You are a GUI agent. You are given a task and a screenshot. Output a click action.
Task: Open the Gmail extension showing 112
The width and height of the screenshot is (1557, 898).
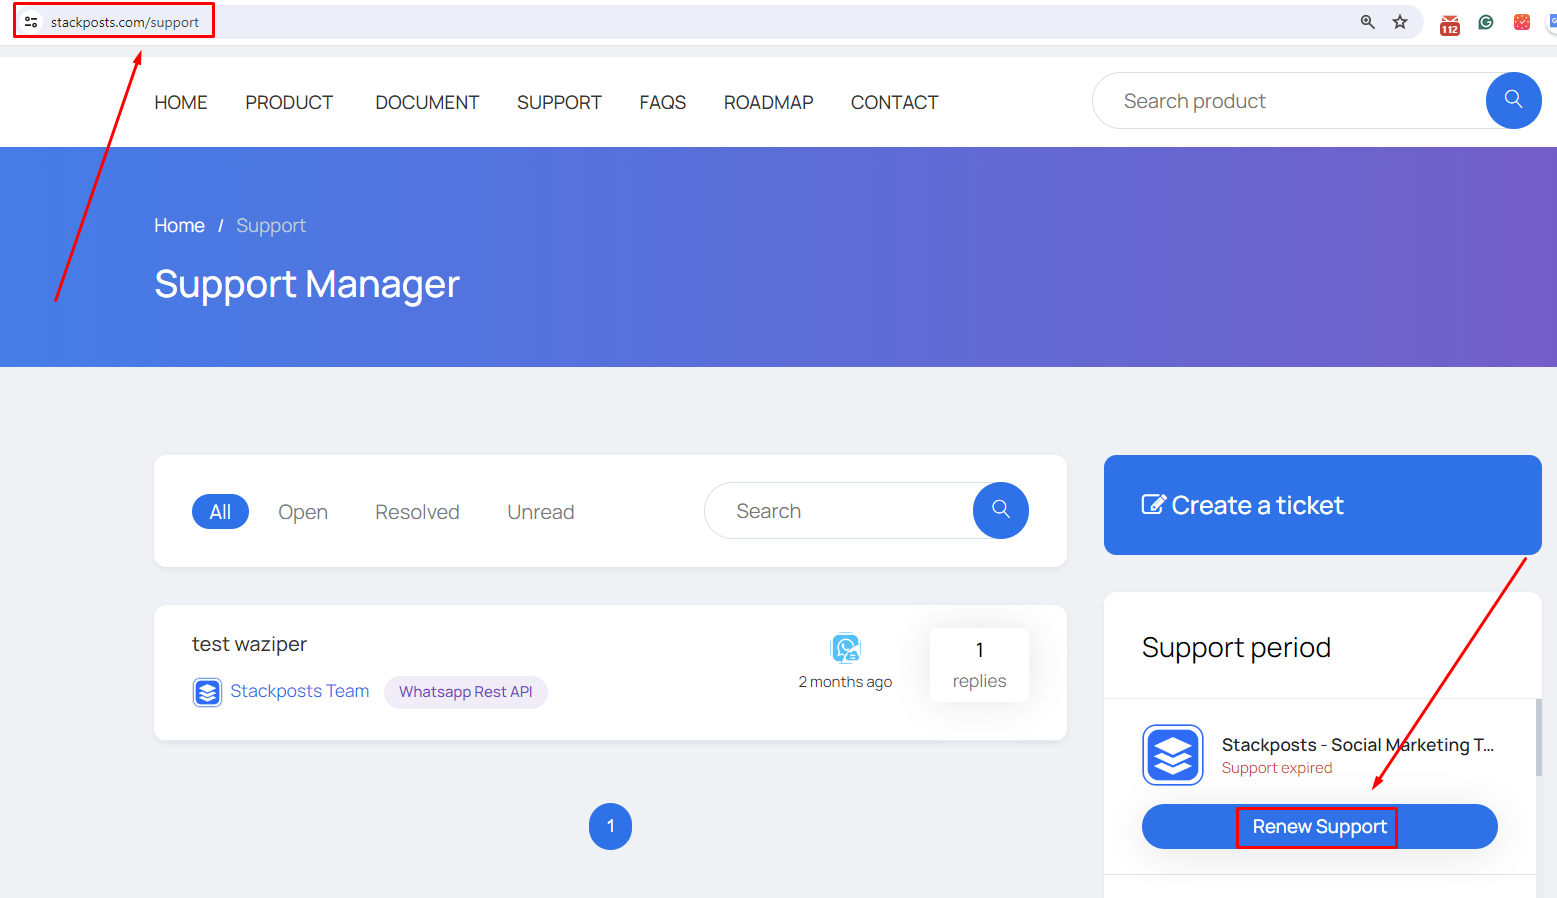pos(1449,24)
